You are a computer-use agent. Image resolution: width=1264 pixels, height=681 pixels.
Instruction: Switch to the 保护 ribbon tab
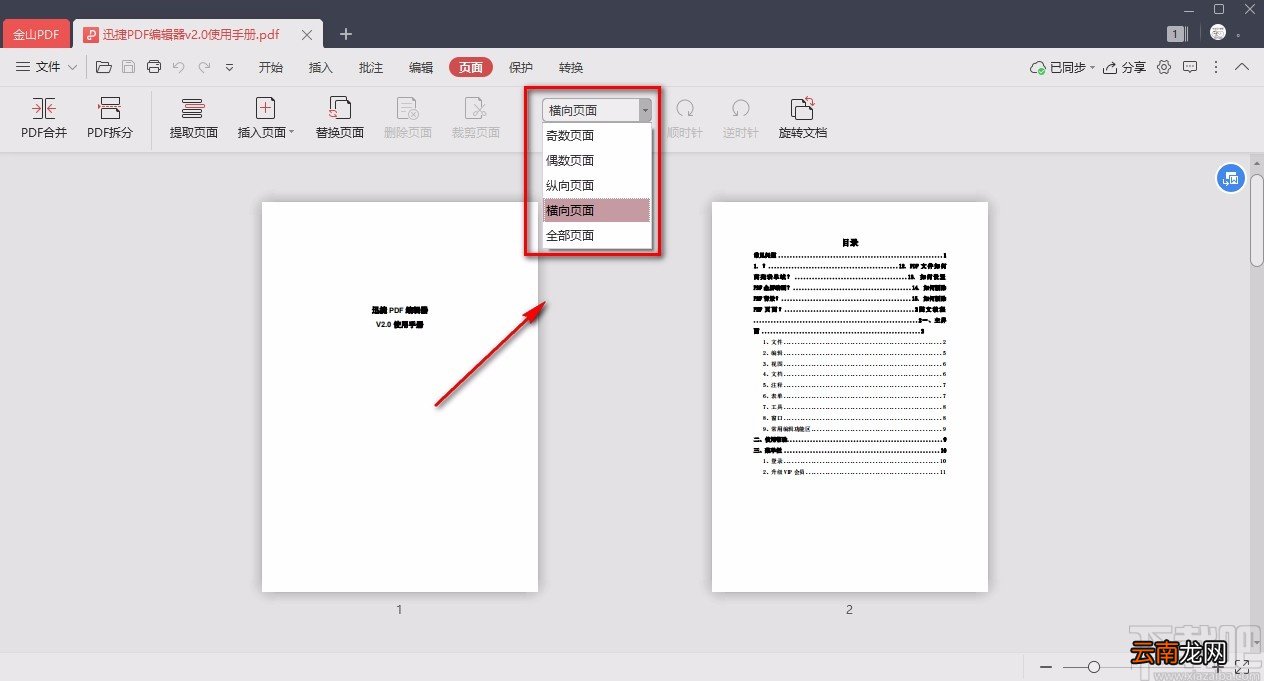click(x=521, y=67)
